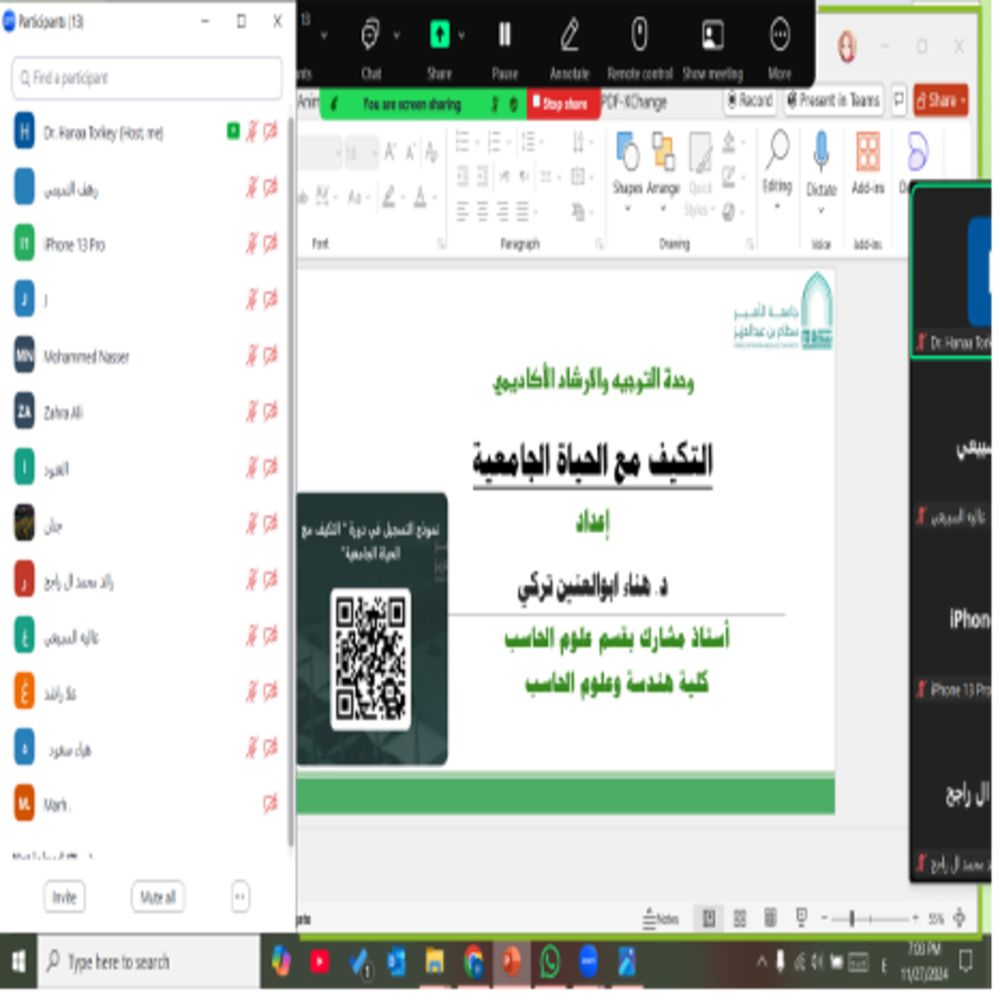Toggle video icon for Zahra Ali
The image size is (1000, 1000).
[271, 412]
